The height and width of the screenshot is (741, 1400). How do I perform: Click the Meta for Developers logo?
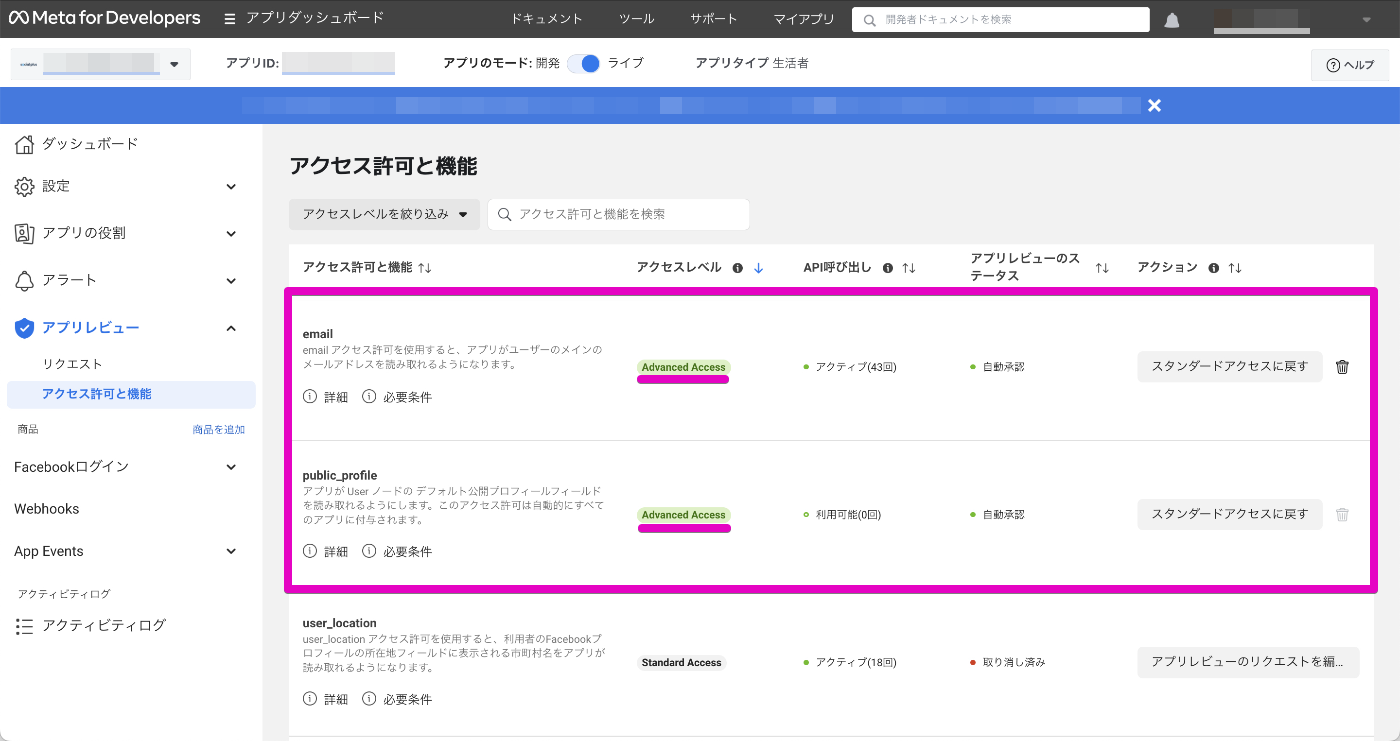click(x=104, y=18)
